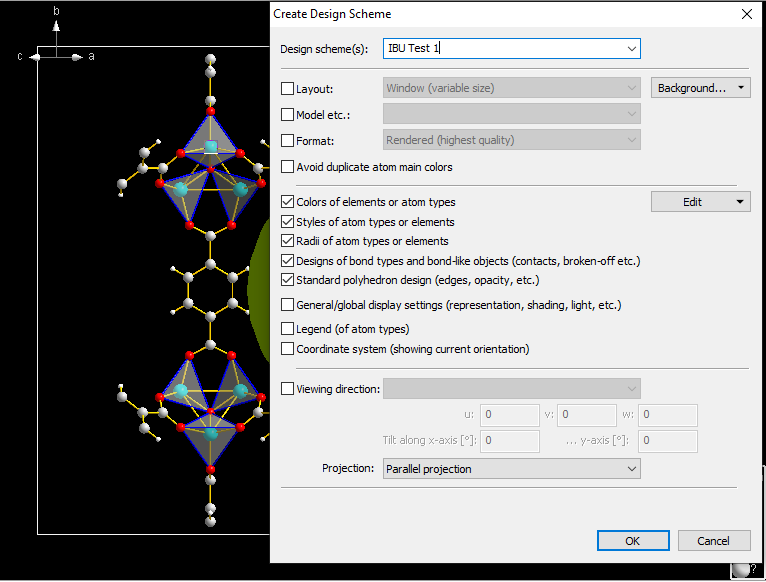Enable the Legend (of atom types) checkbox

288,329
